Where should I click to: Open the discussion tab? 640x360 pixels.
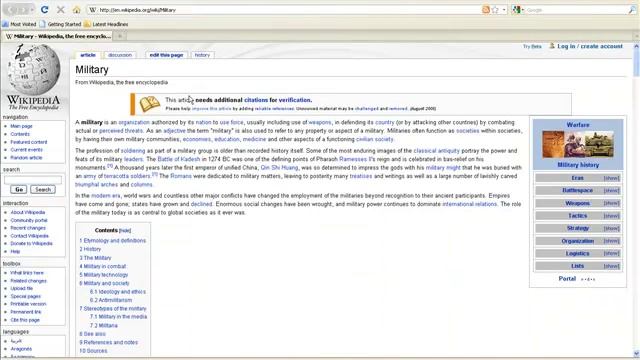click(x=120, y=55)
